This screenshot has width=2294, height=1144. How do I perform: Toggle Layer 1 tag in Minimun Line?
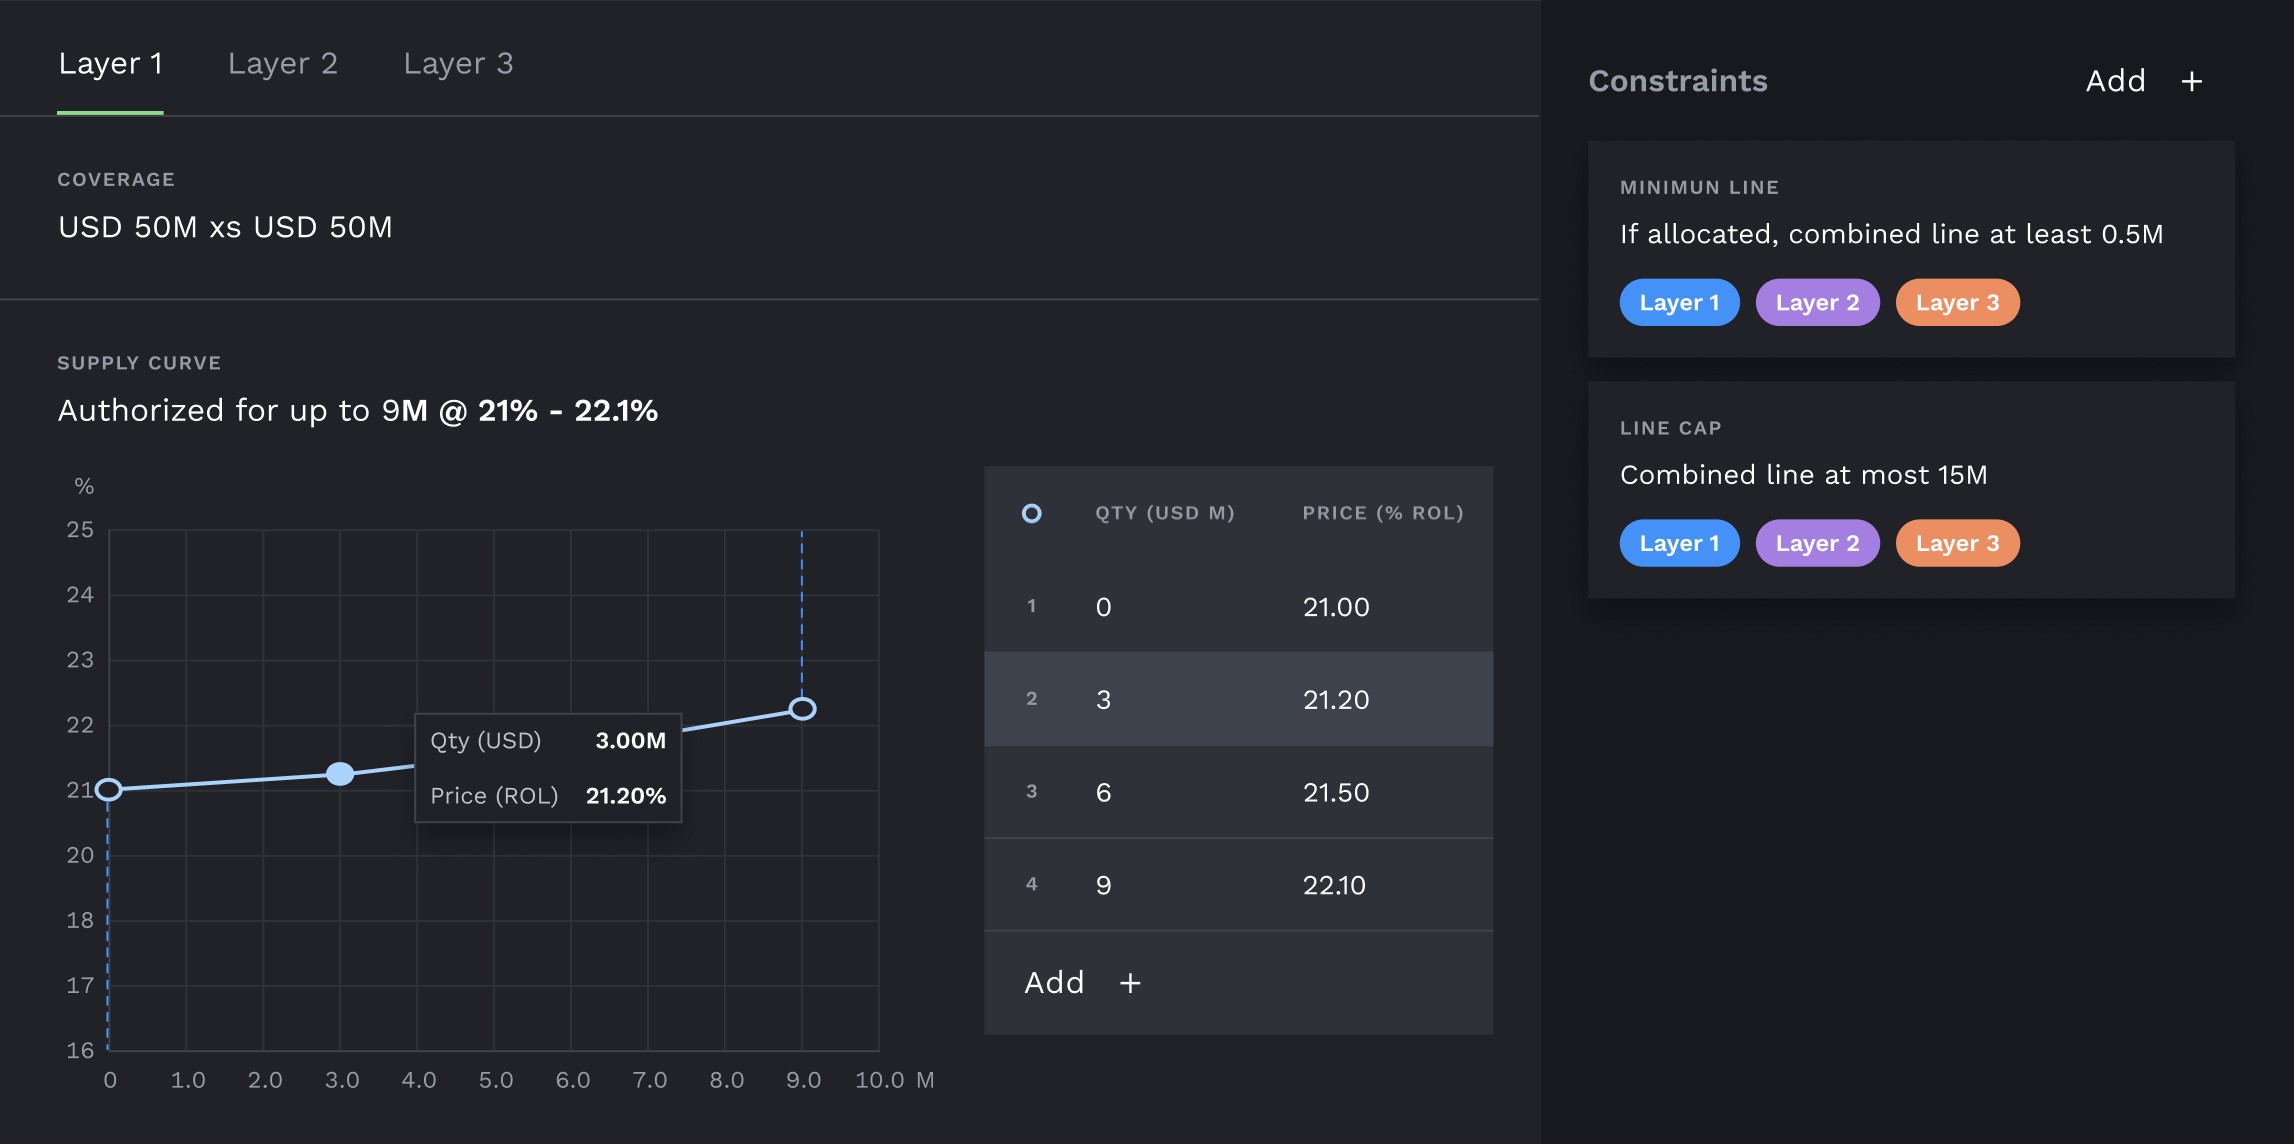coord(1679,303)
